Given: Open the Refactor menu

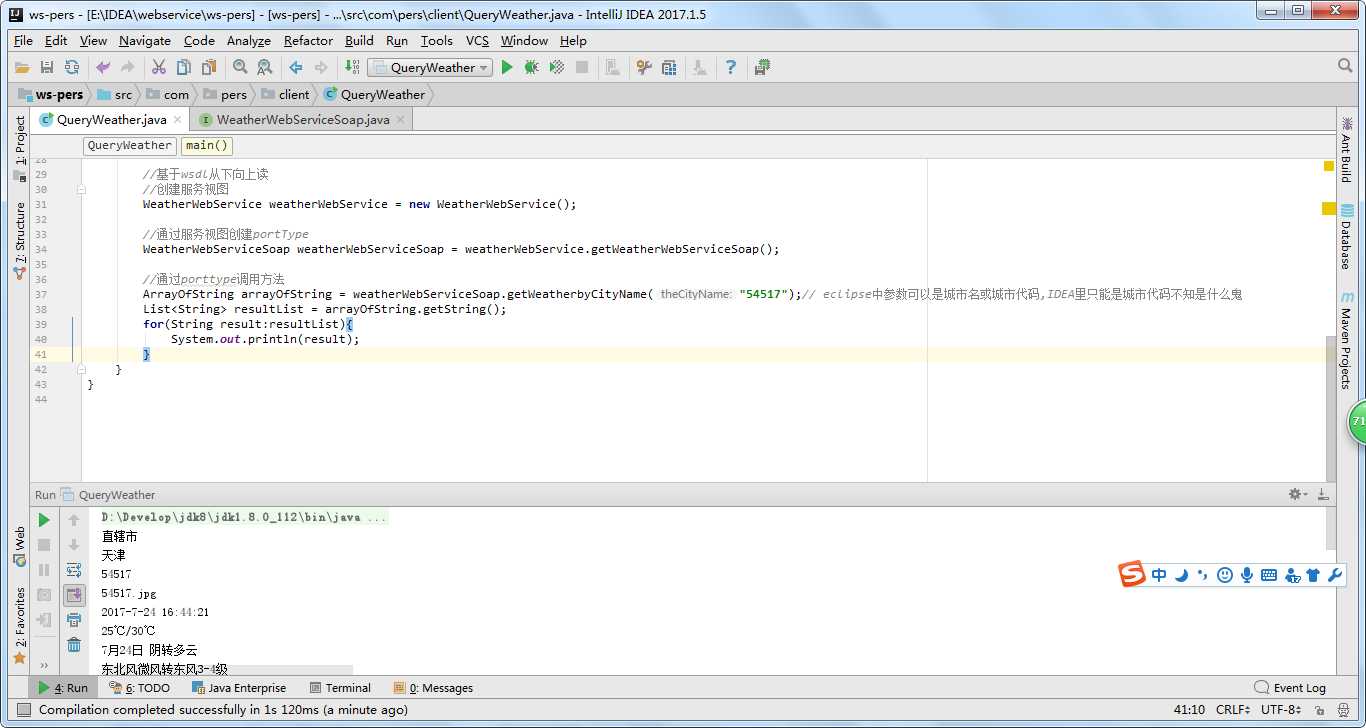Looking at the screenshot, I should click(x=308, y=41).
